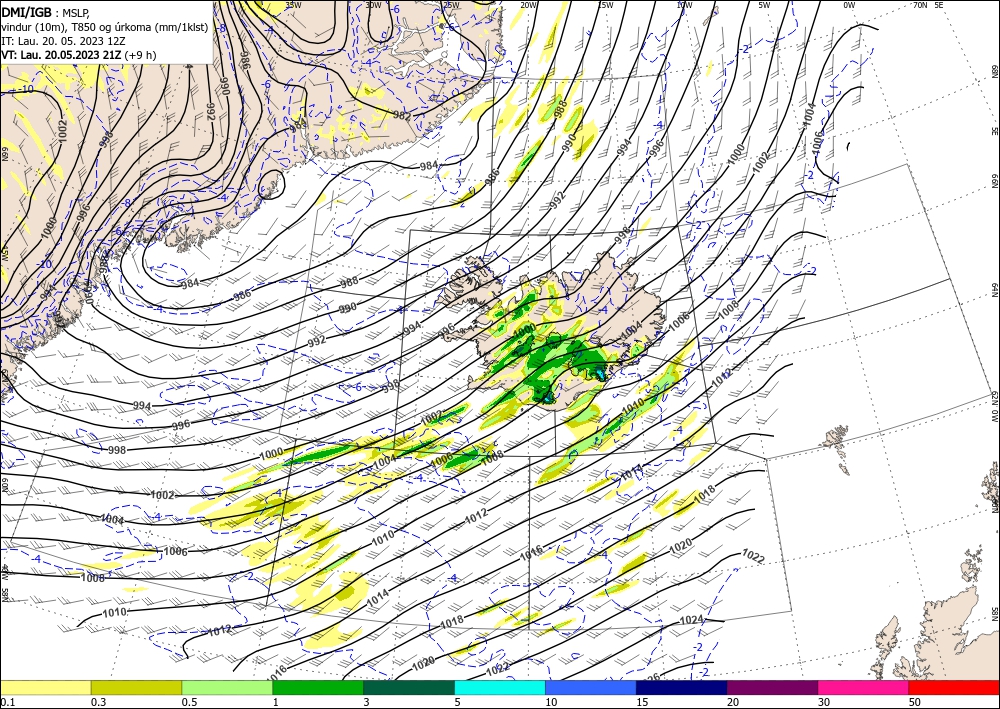The height and width of the screenshot is (709, 1000).
Task: Click the '15W' longitude label
Action: pyautogui.click(x=606, y=5)
